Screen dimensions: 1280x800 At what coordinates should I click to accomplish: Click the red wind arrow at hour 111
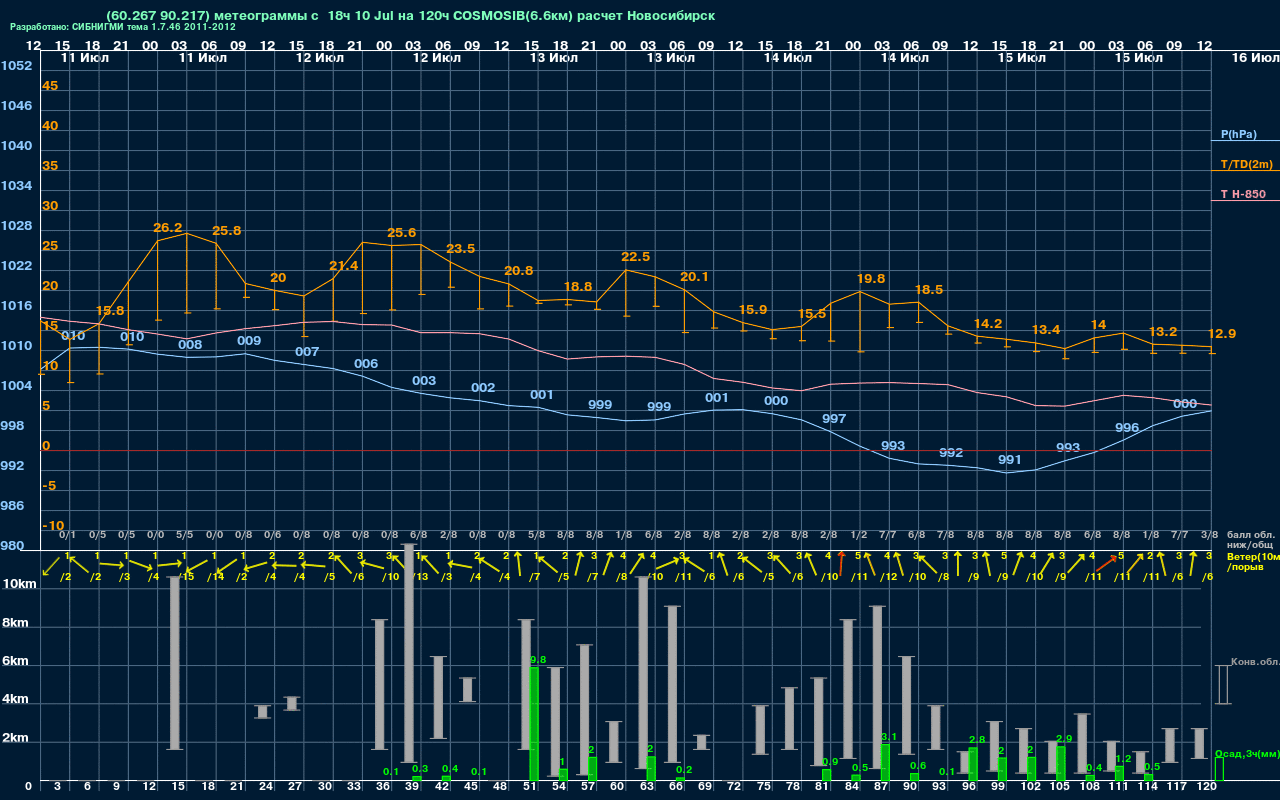[1106, 565]
